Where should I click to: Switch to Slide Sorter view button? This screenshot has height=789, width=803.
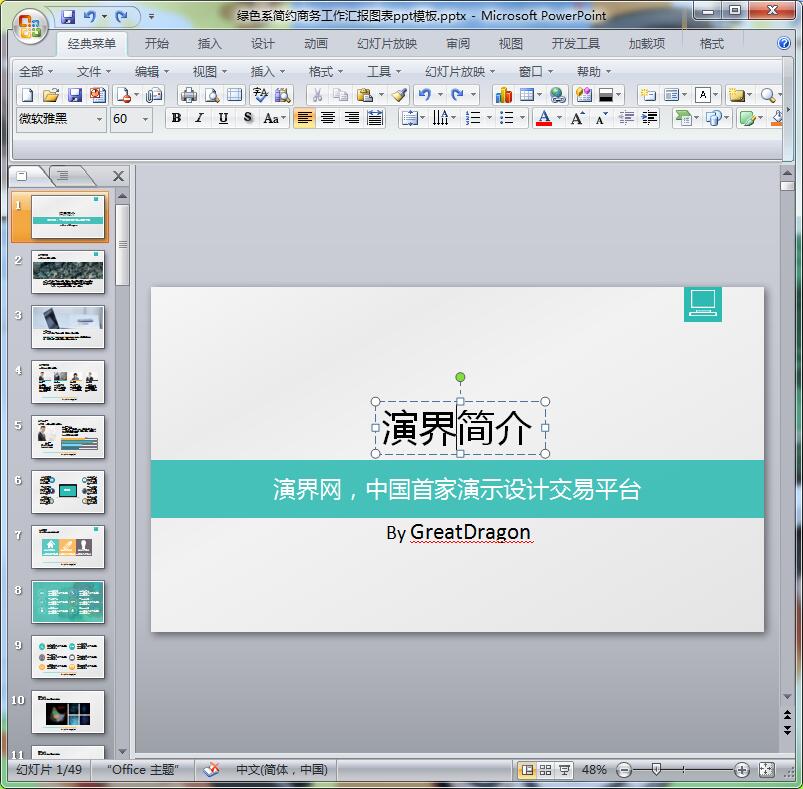pos(545,770)
